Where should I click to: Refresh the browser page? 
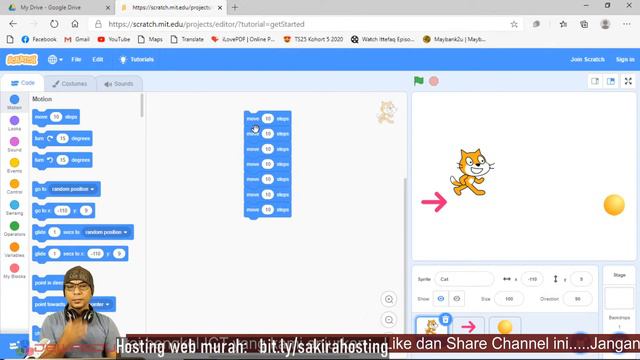[x=54, y=24]
